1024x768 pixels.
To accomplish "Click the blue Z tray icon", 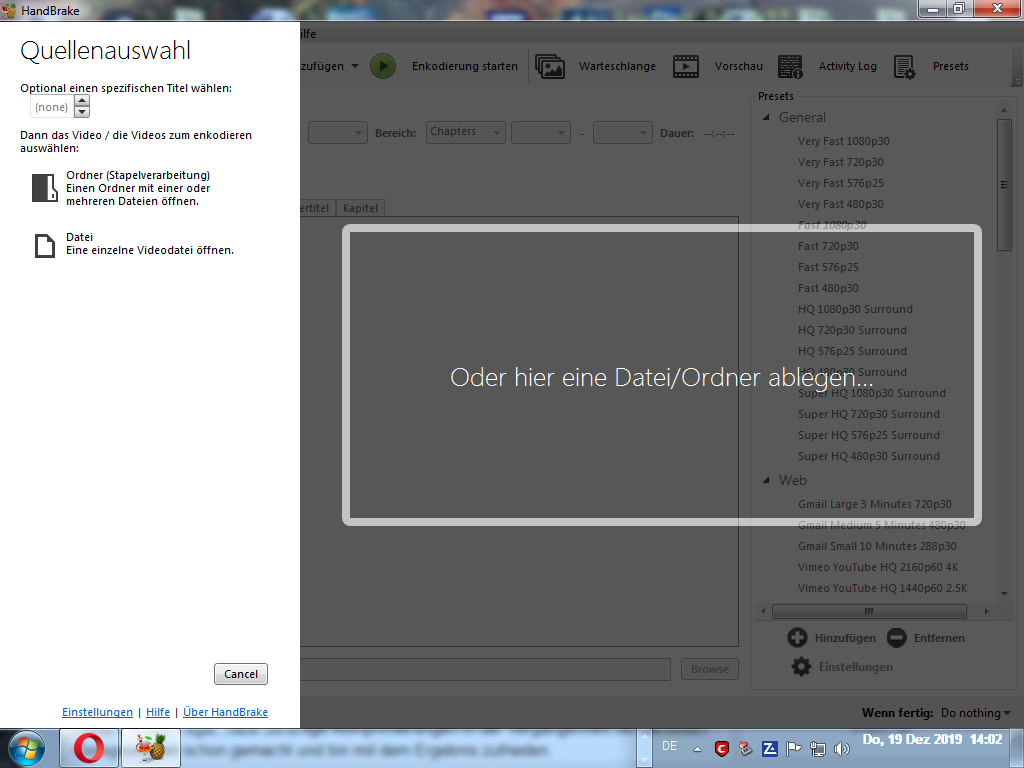I will (x=769, y=749).
